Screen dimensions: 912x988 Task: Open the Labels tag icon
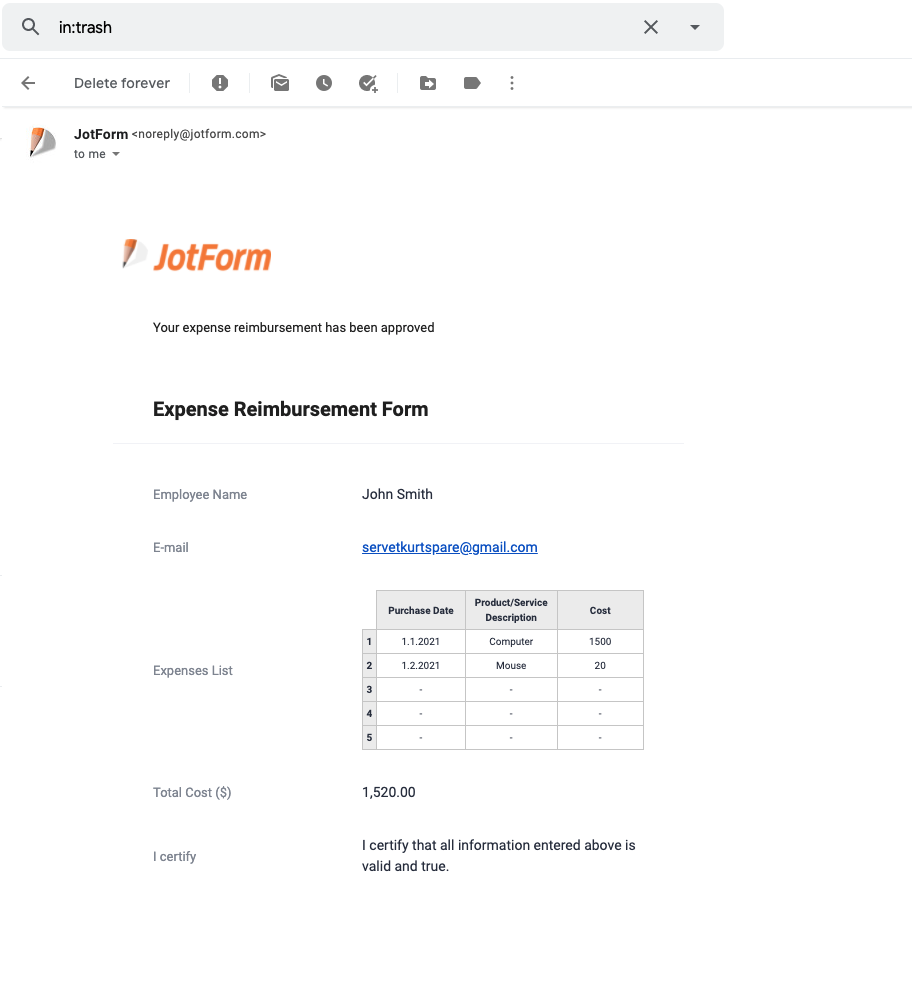[472, 83]
